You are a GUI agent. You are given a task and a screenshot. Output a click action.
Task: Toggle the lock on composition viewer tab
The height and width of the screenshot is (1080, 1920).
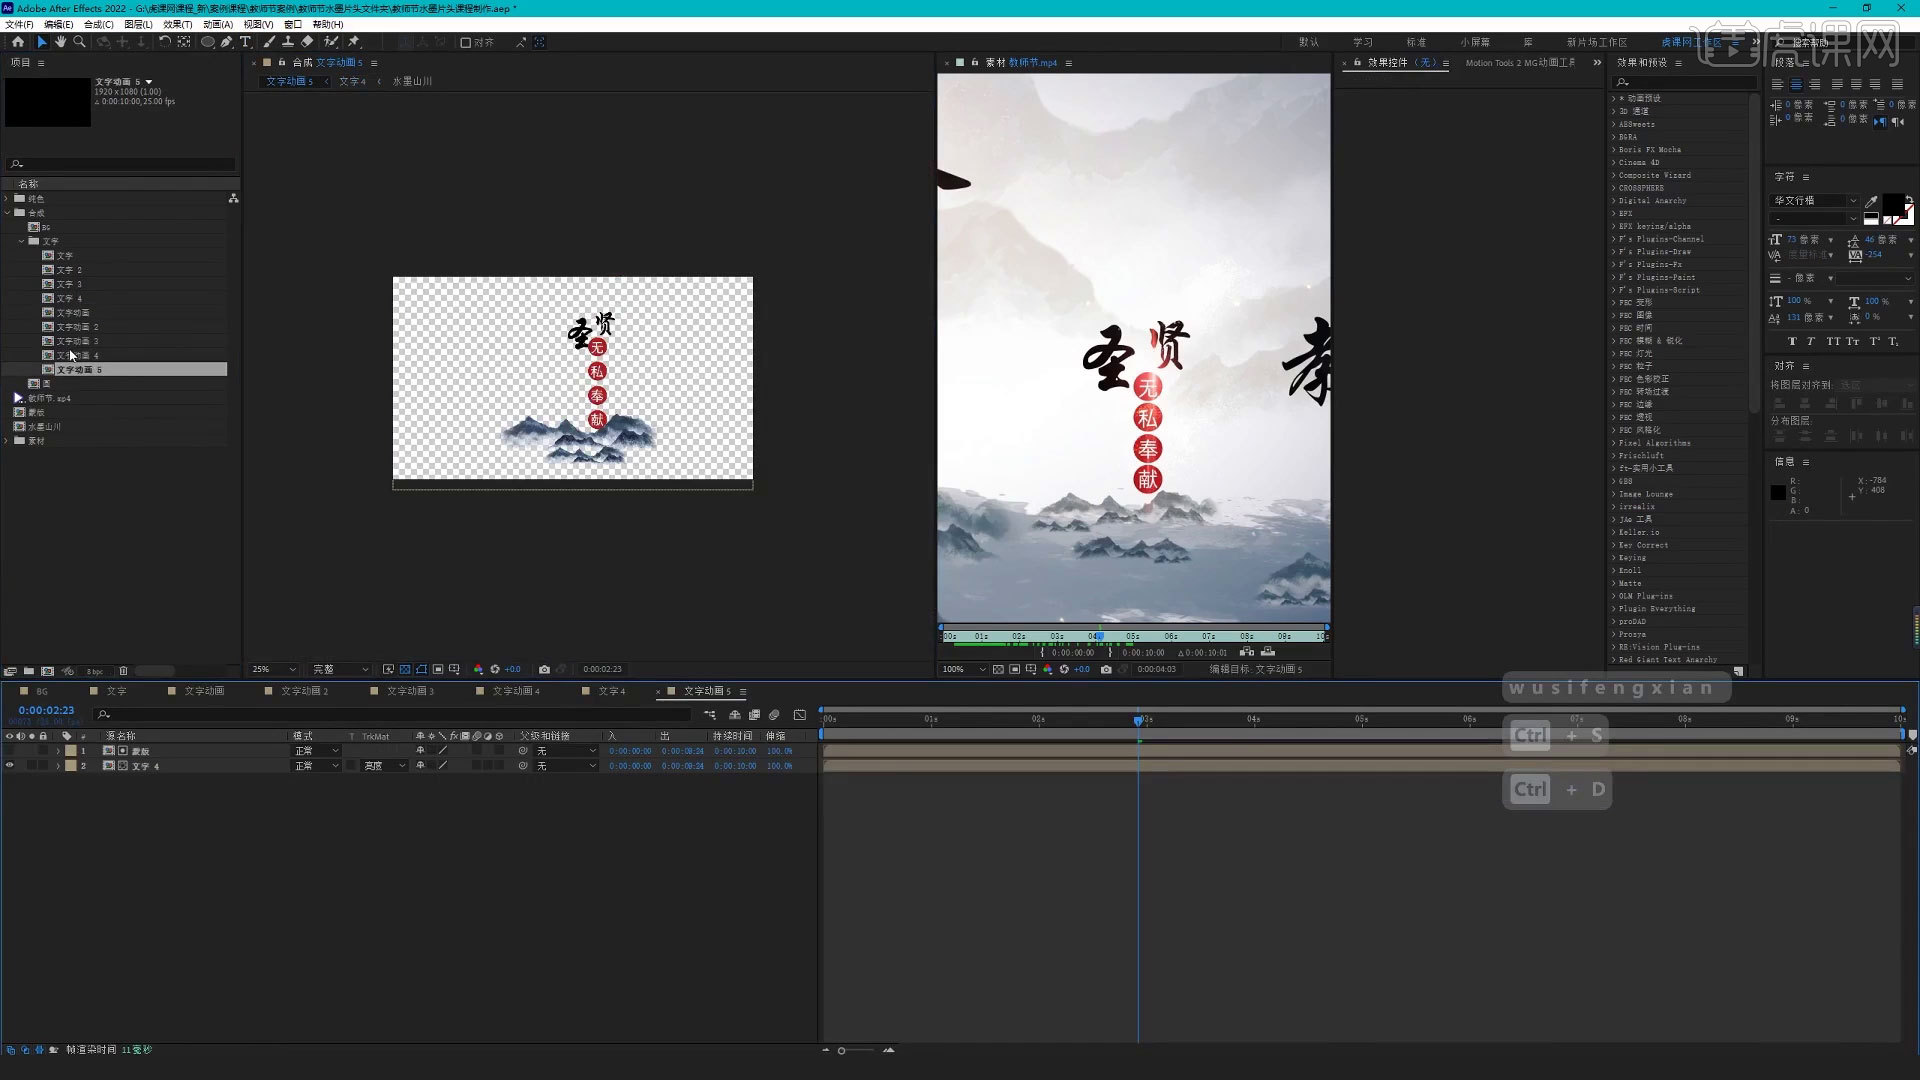[x=282, y=62]
